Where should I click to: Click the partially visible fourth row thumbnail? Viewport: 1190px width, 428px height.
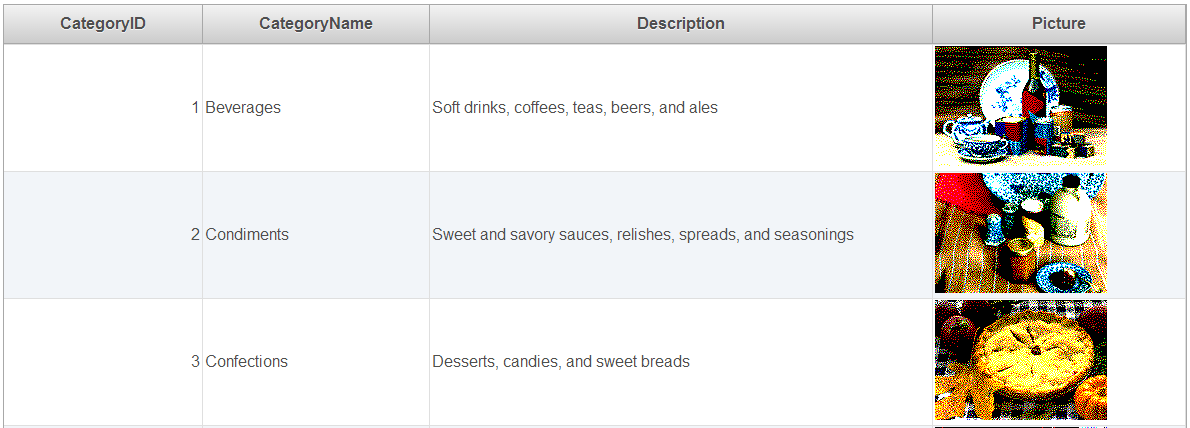click(x=1021, y=427)
